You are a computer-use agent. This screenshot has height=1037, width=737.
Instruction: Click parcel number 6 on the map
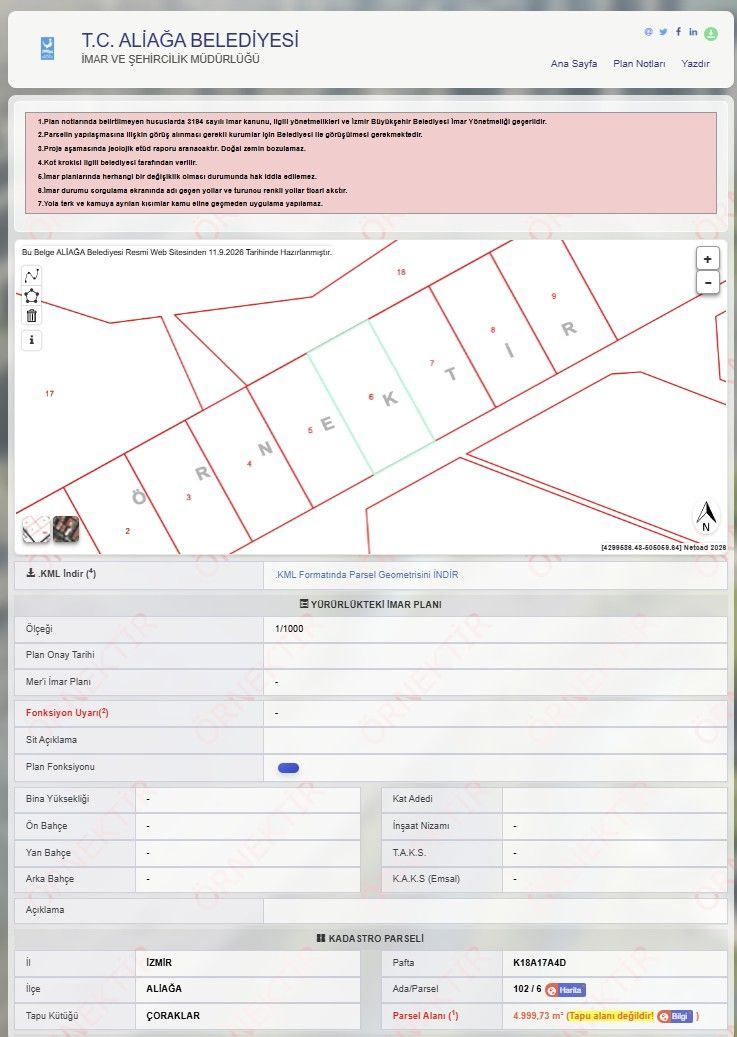[x=371, y=397]
